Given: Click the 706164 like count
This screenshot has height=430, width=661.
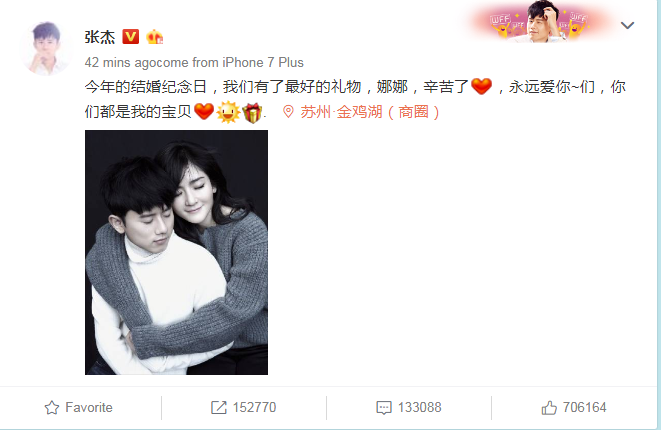Looking at the screenshot, I should click(x=585, y=408).
